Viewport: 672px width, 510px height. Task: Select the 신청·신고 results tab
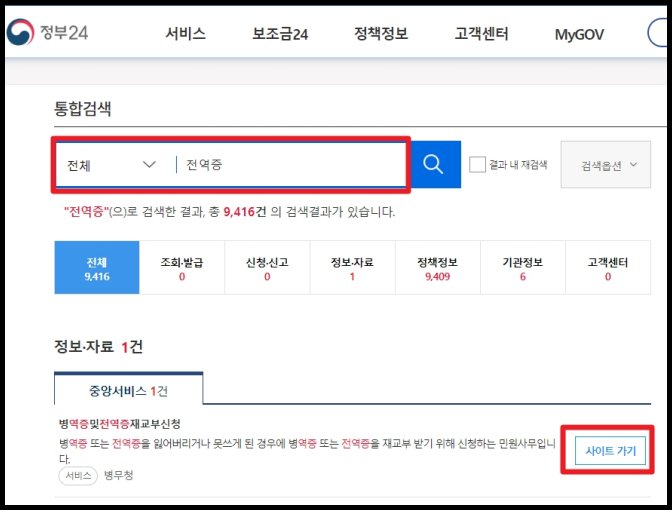[267, 267]
